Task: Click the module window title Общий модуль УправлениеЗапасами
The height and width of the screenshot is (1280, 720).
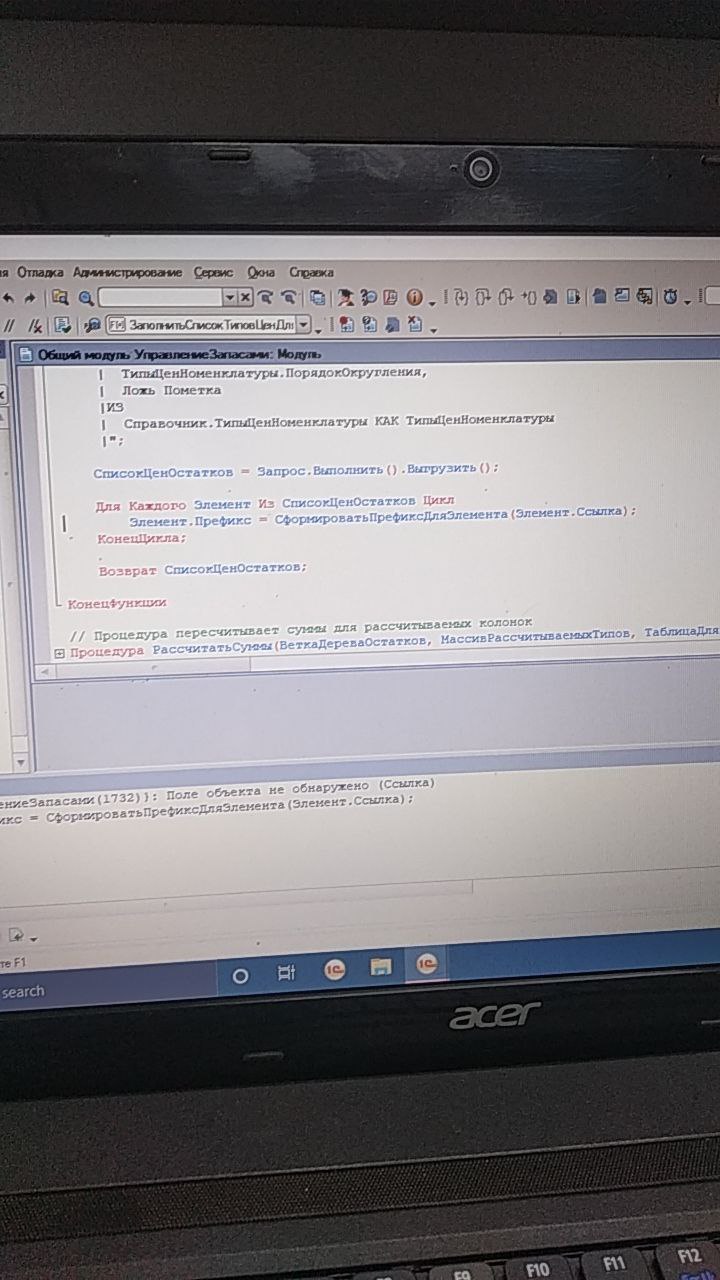Action: coord(178,354)
